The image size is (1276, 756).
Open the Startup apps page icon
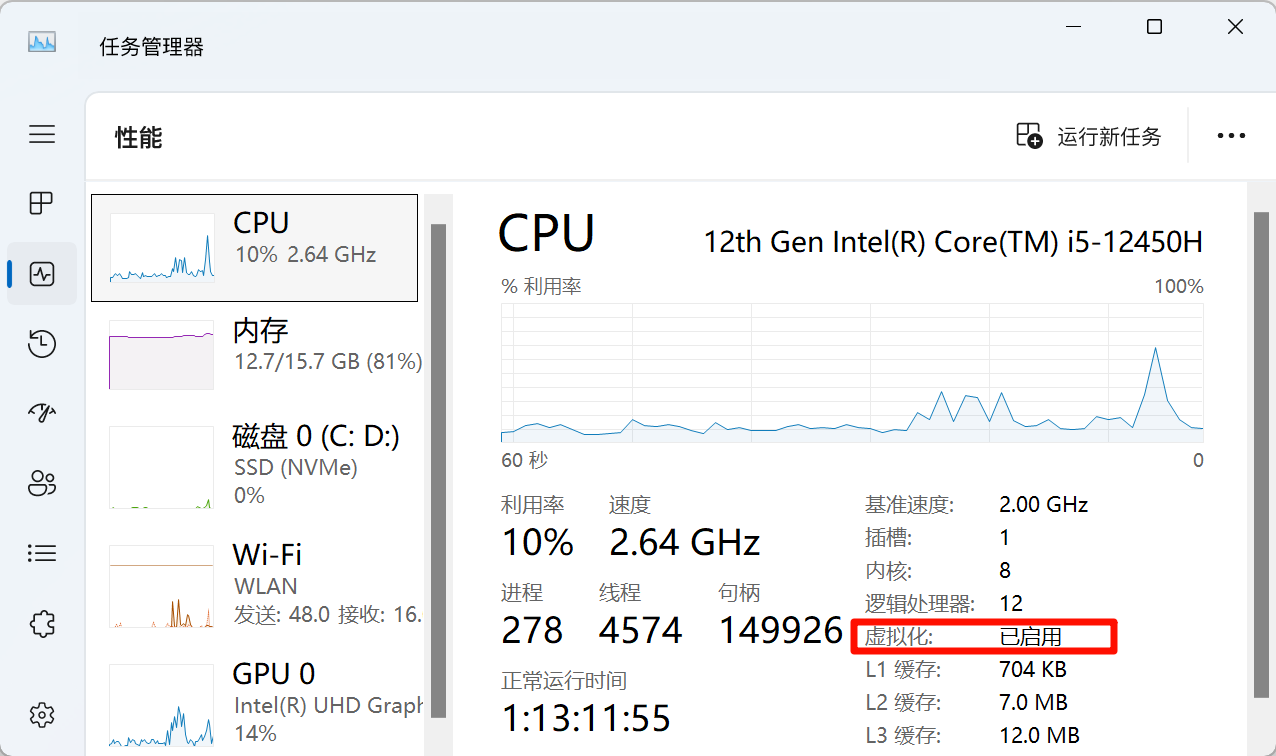[42, 413]
